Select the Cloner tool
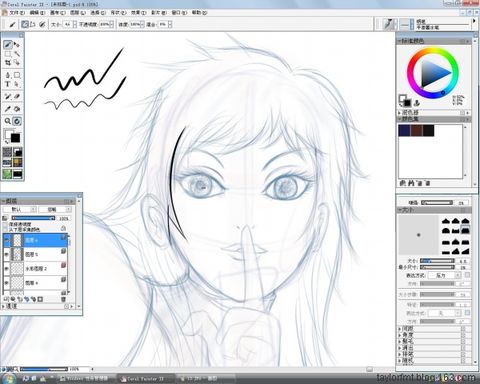The height and width of the screenshot is (384, 480). coord(8,97)
